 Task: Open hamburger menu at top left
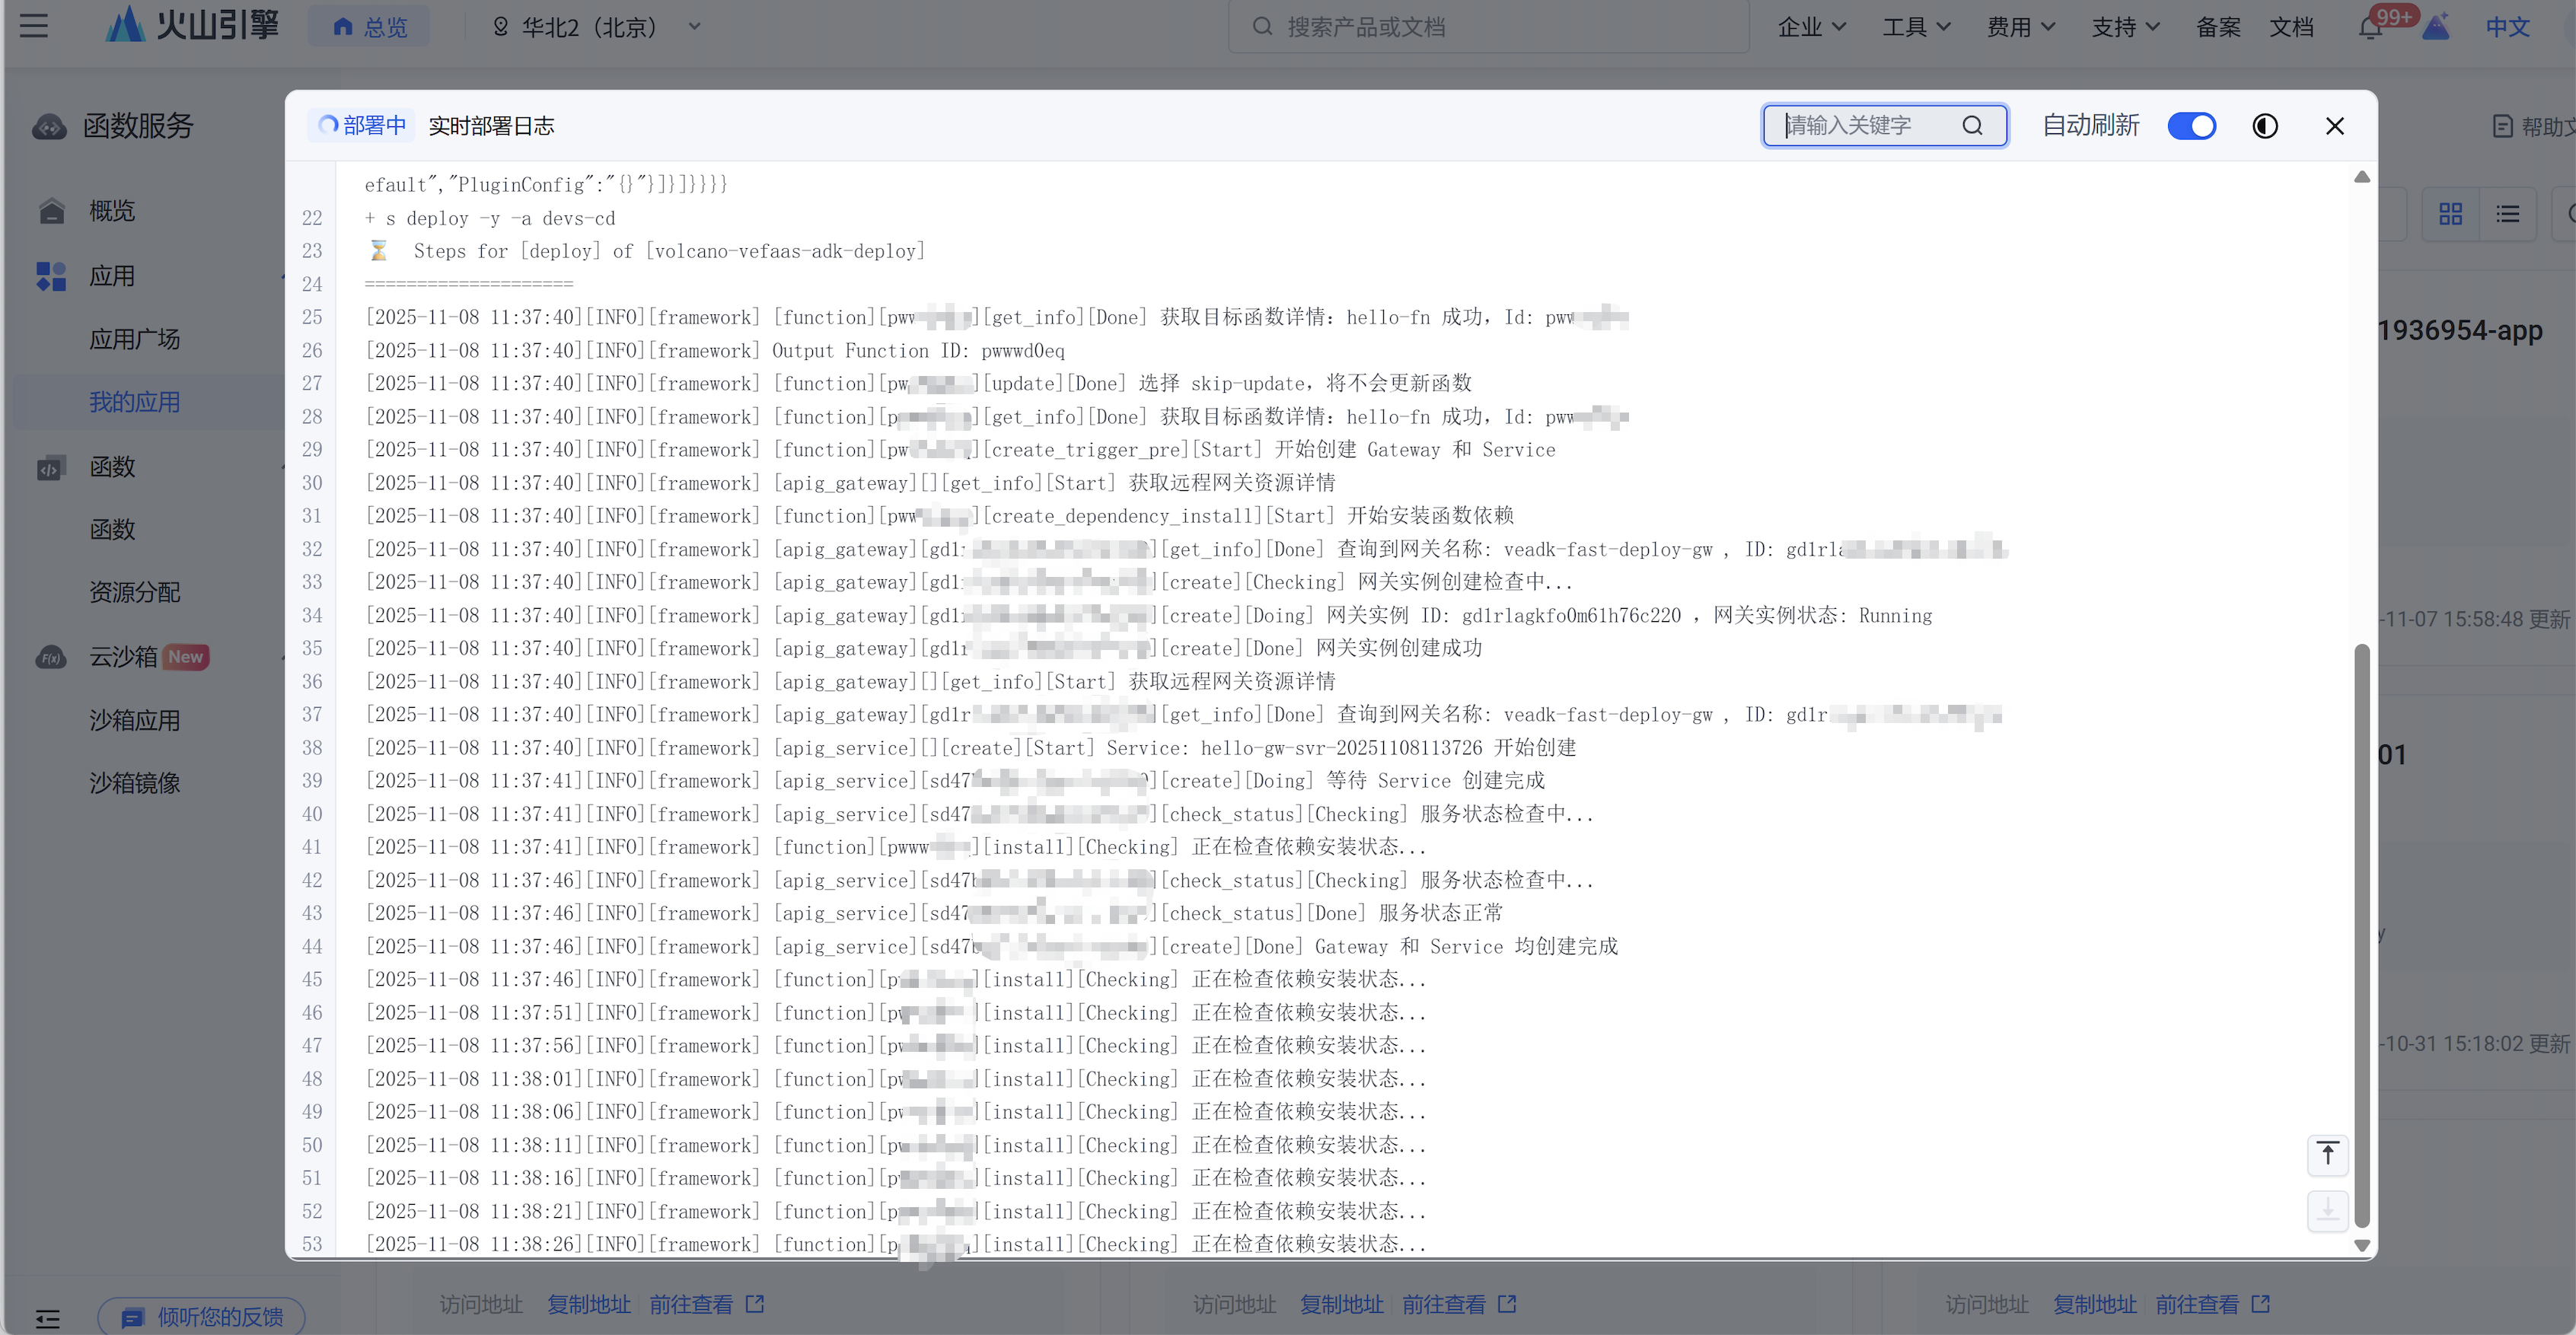click(x=34, y=26)
